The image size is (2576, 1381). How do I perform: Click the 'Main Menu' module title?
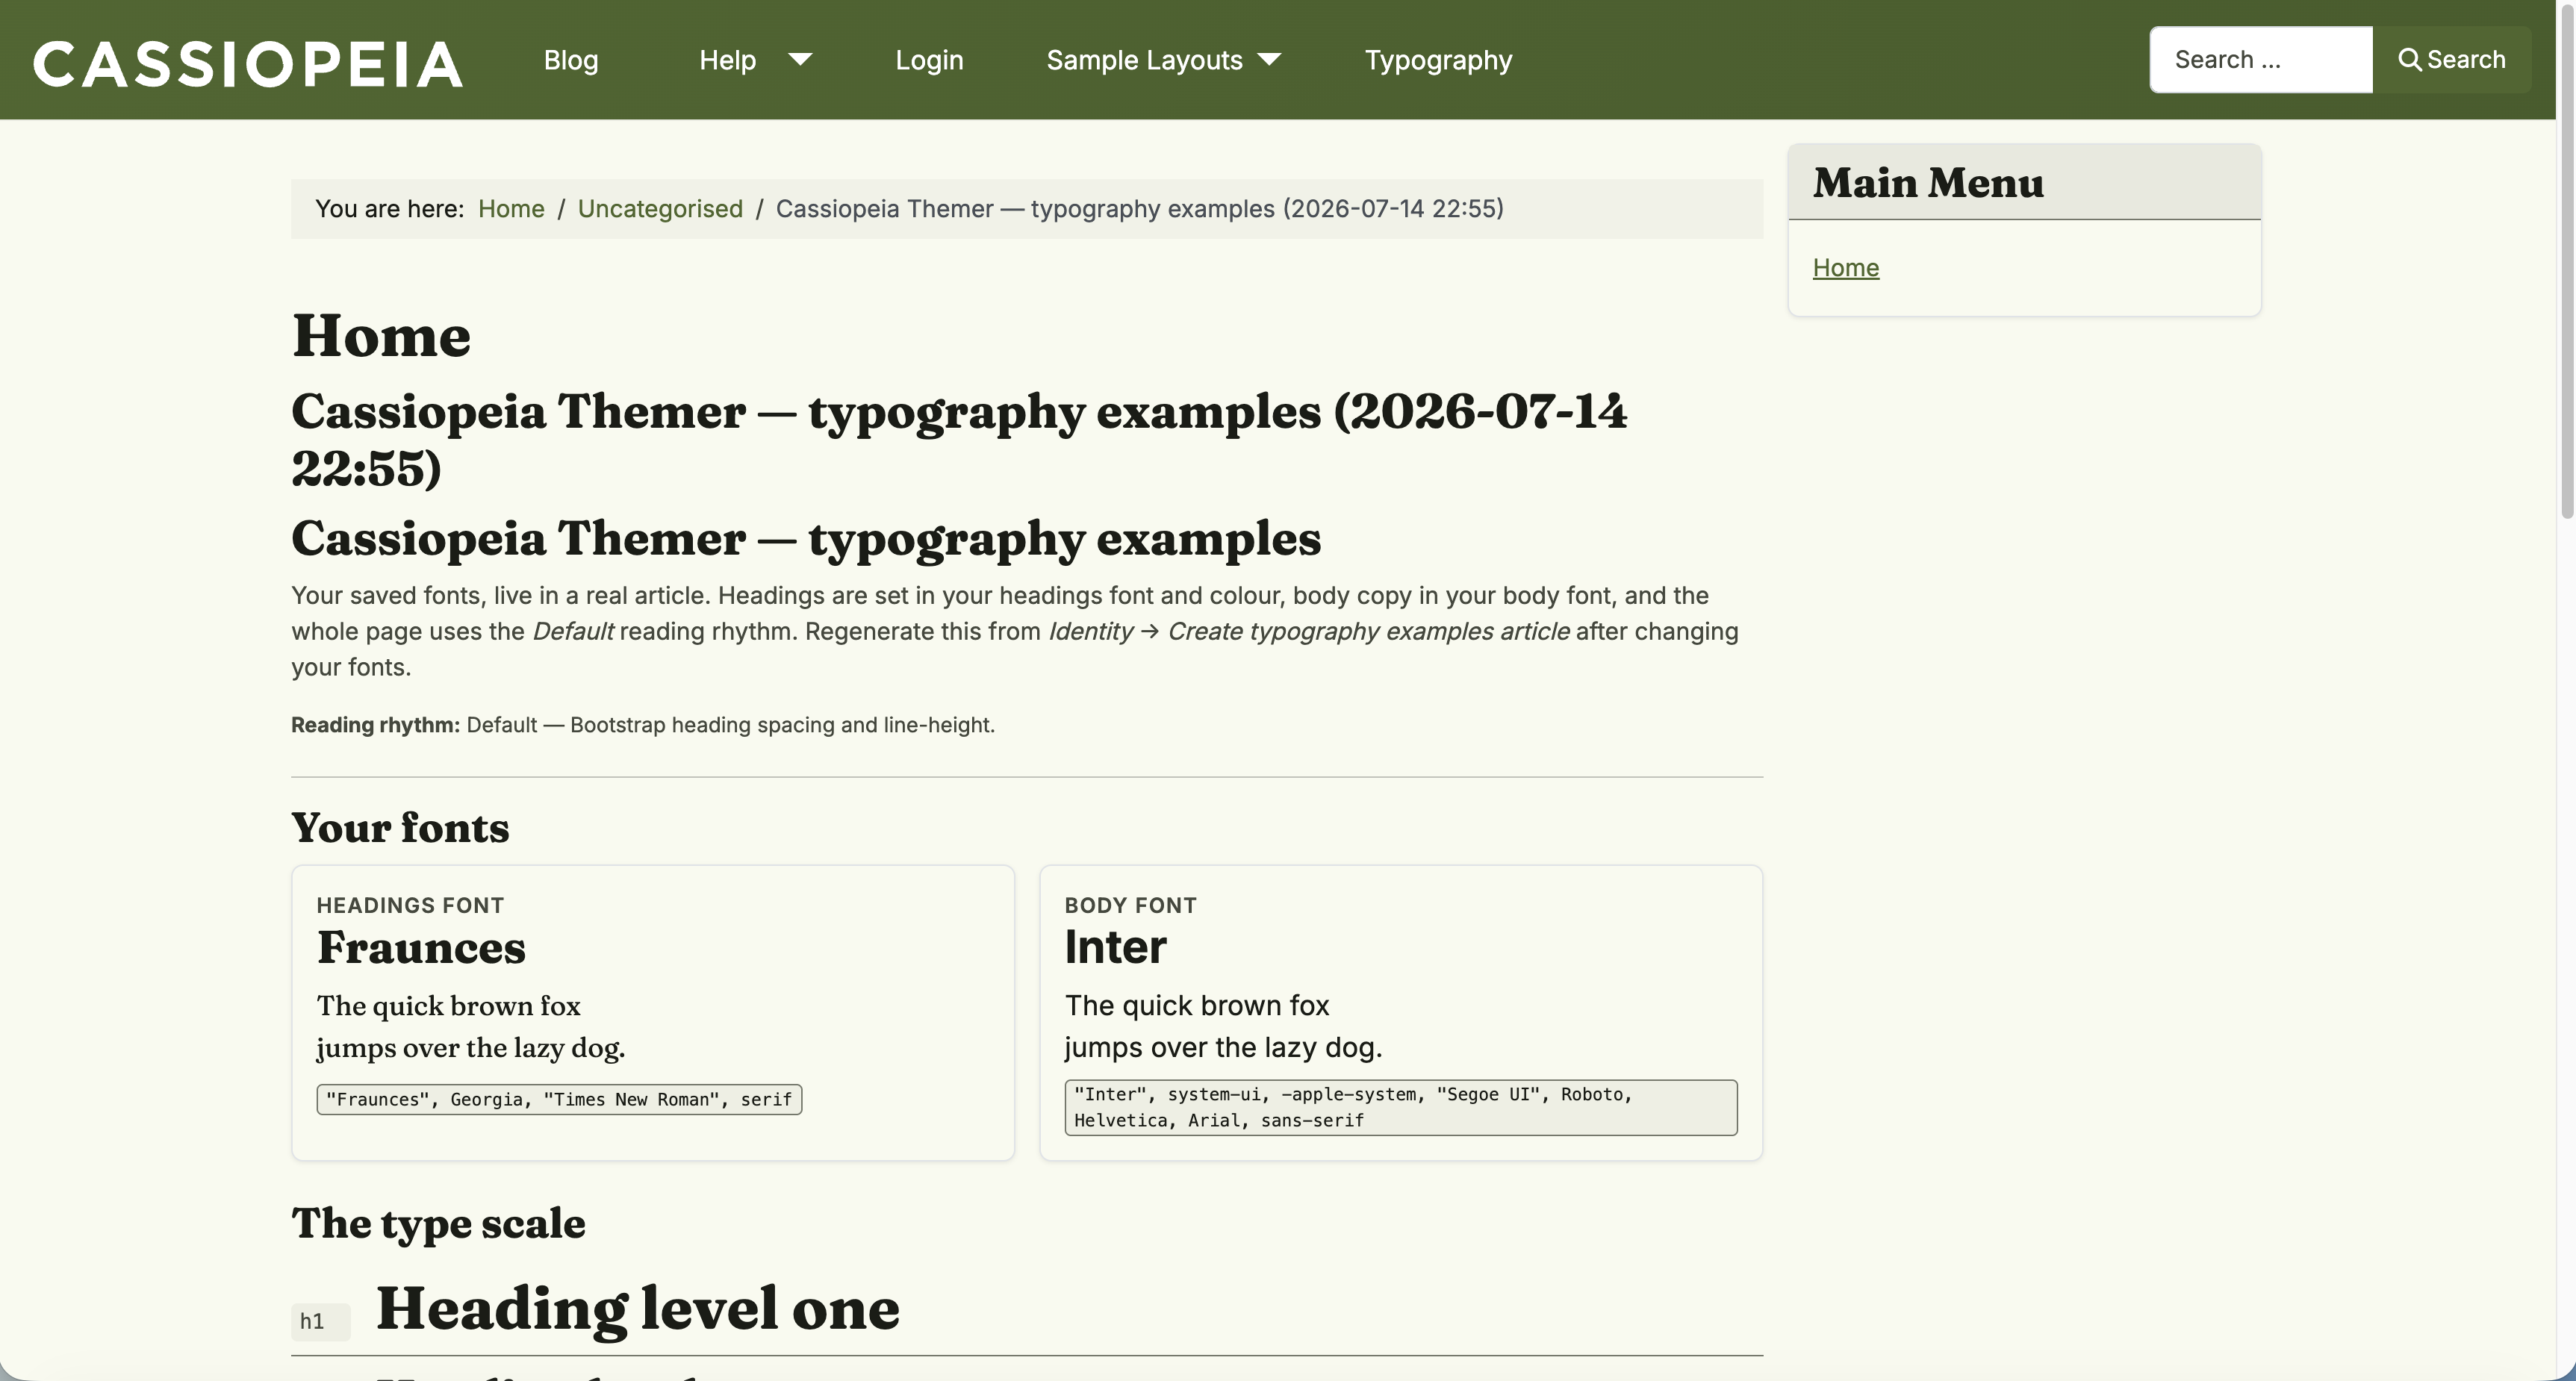(x=1928, y=183)
